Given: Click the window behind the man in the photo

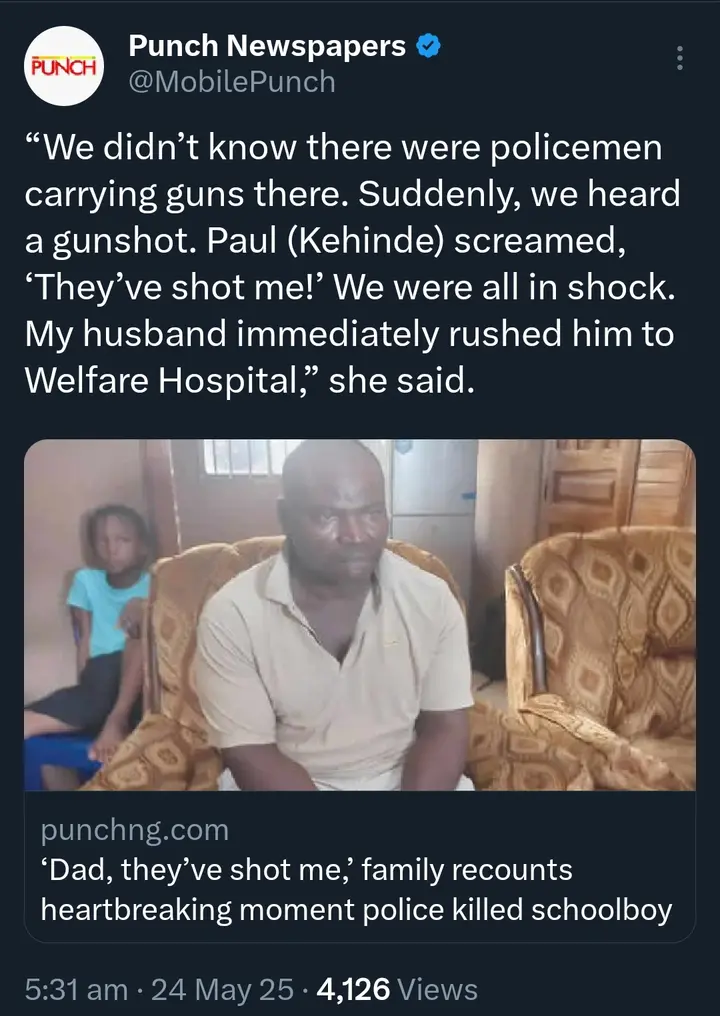Looking at the screenshot, I should (x=243, y=457).
